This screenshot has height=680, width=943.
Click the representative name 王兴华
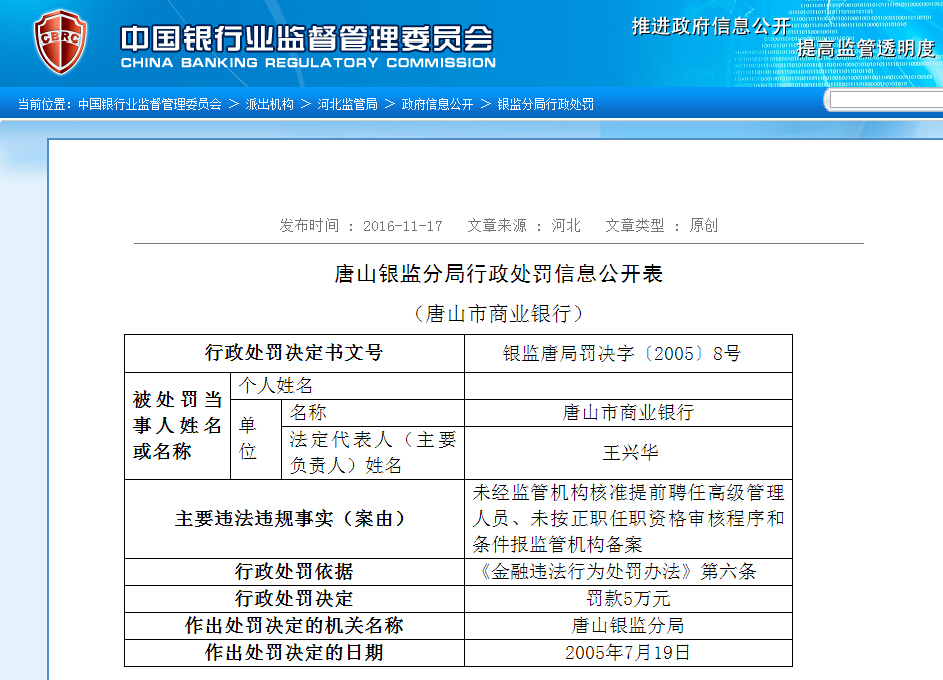(x=630, y=453)
